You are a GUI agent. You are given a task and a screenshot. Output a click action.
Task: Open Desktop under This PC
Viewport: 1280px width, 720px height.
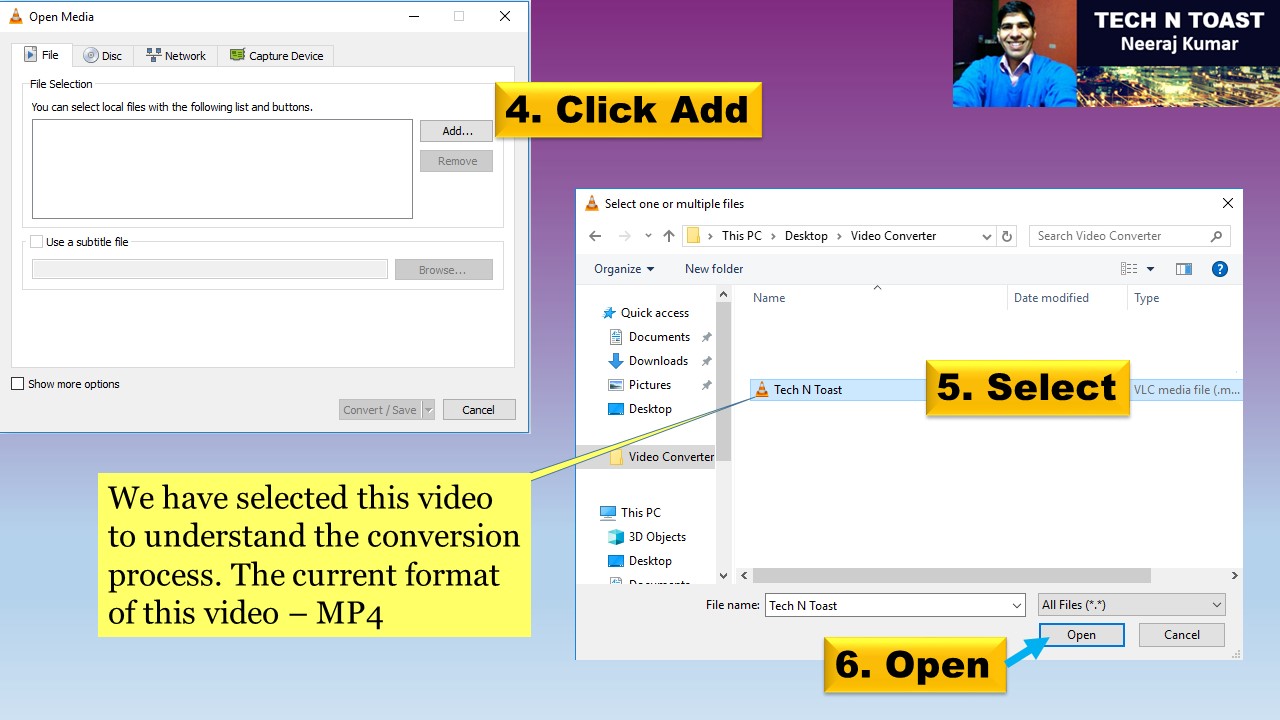pos(650,561)
